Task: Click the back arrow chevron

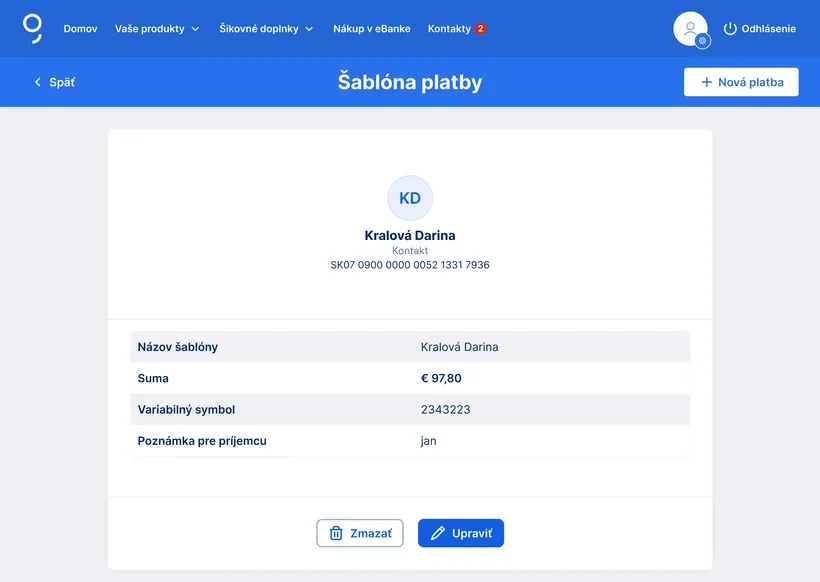Action: tap(38, 82)
